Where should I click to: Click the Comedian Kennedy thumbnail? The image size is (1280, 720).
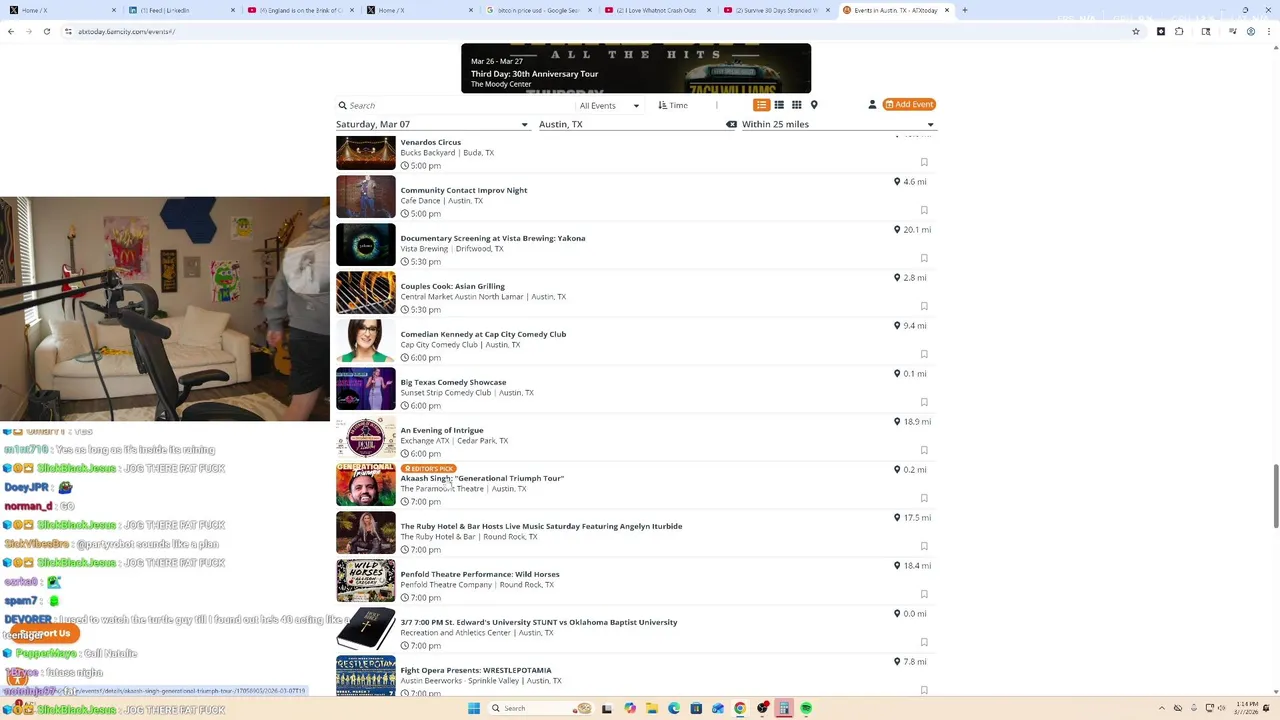tap(366, 341)
